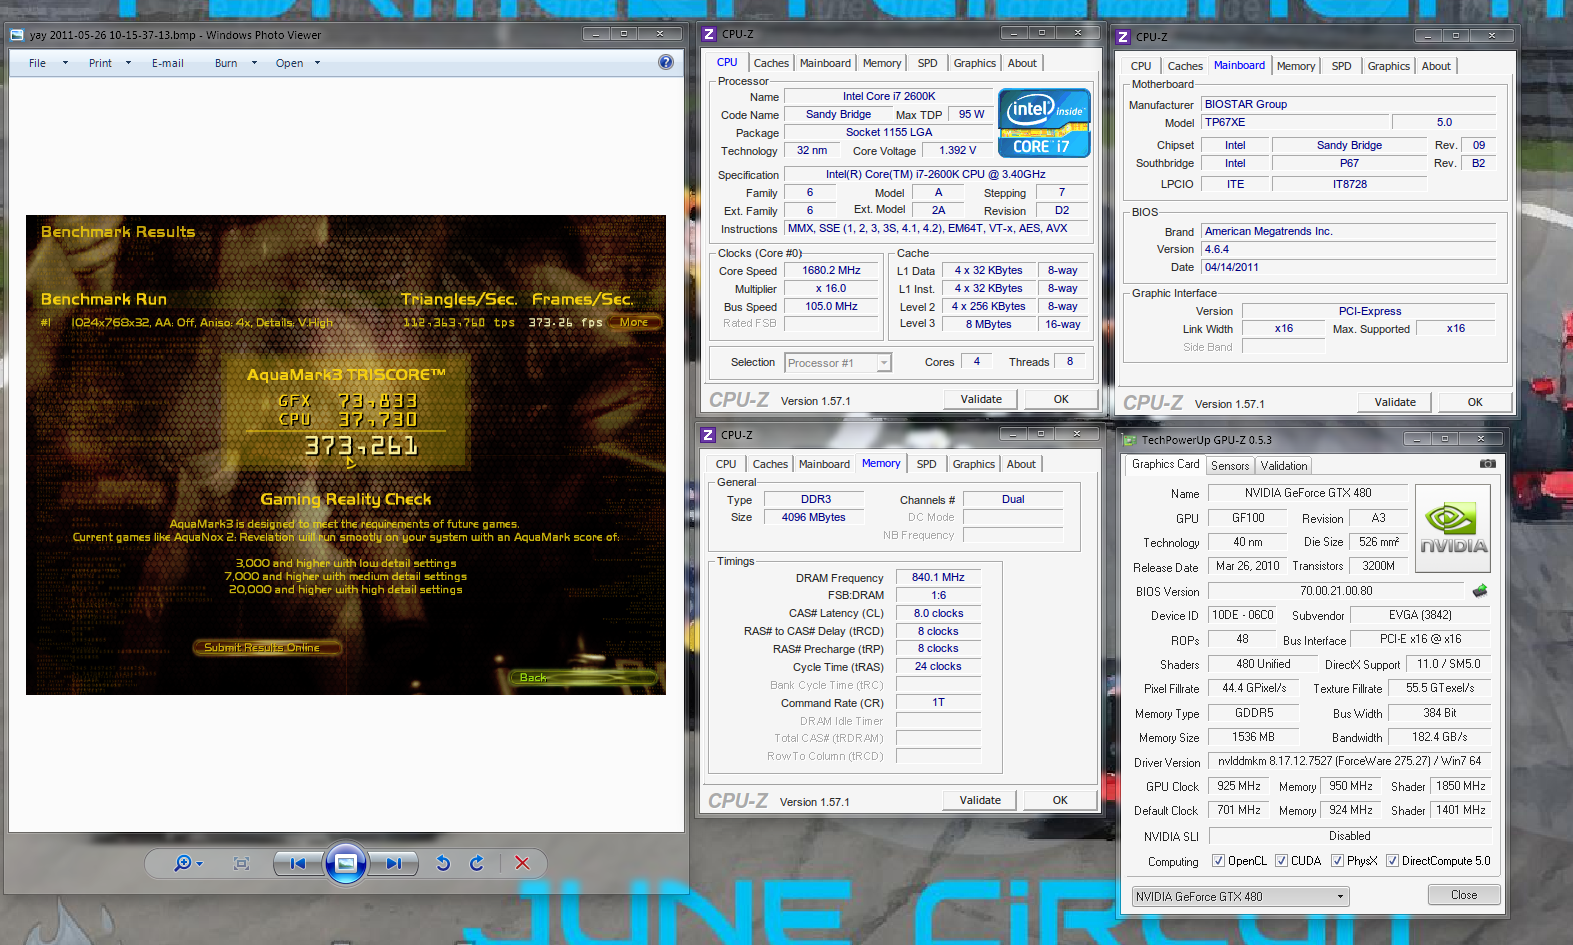Click More button beside 373.26 fps

pyautogui.click(x=634, y=322)
